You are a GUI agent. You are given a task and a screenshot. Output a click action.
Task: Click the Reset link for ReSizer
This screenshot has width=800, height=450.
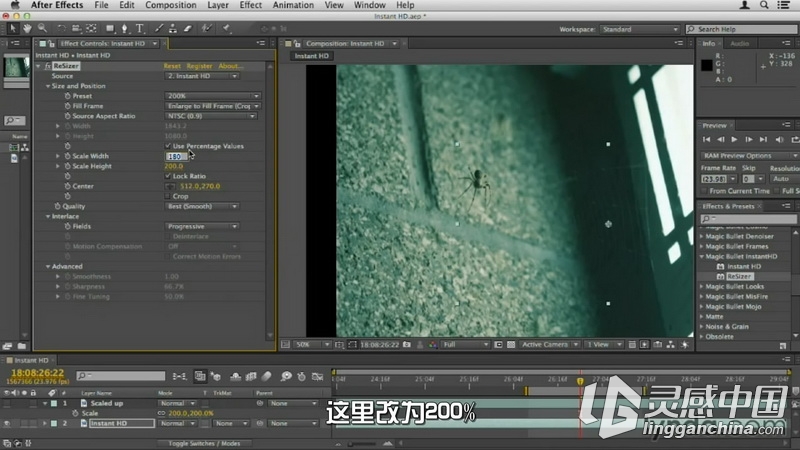172,66
